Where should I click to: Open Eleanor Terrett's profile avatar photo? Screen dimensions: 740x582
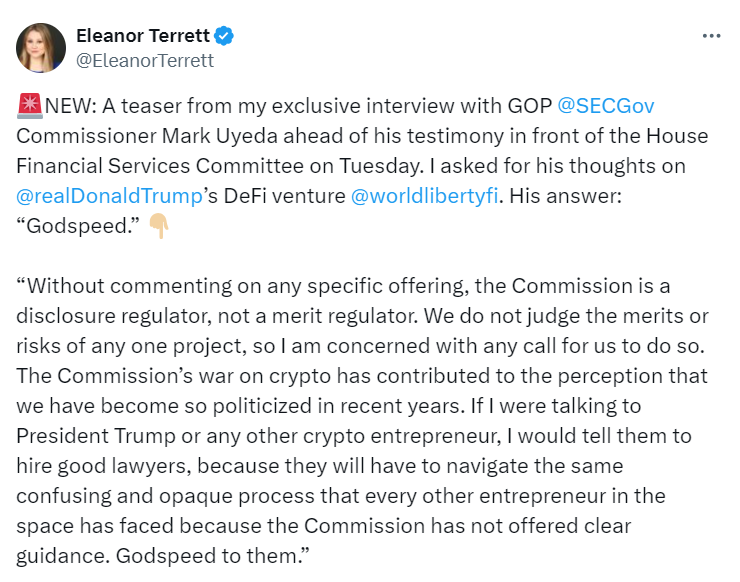40,47
